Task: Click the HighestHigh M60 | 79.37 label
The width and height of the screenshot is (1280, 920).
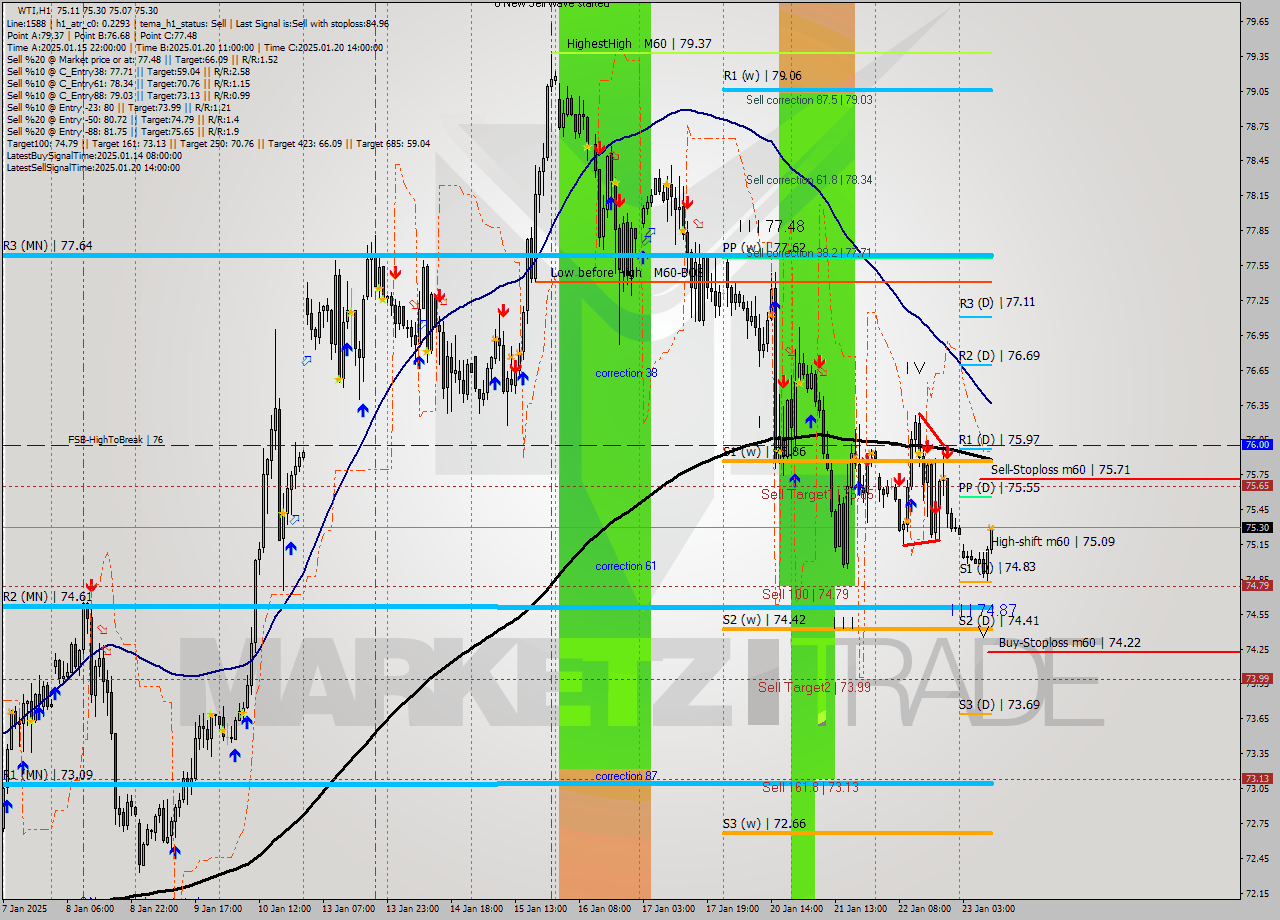Action: pos(639,43)
